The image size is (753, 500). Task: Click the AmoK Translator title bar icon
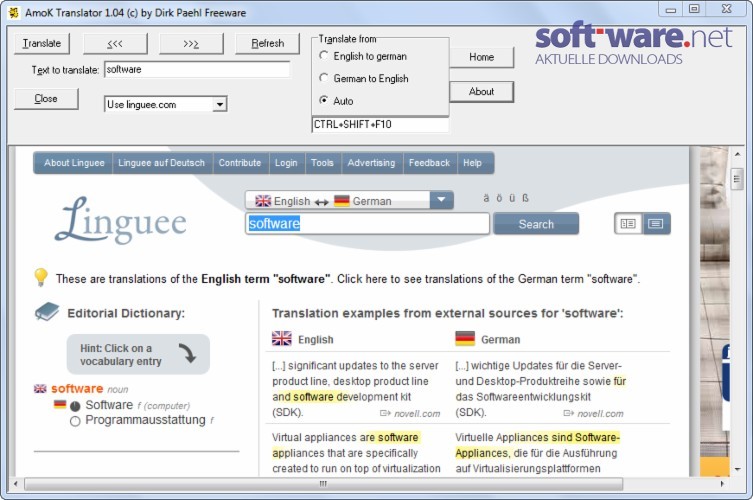pos(13,12)
